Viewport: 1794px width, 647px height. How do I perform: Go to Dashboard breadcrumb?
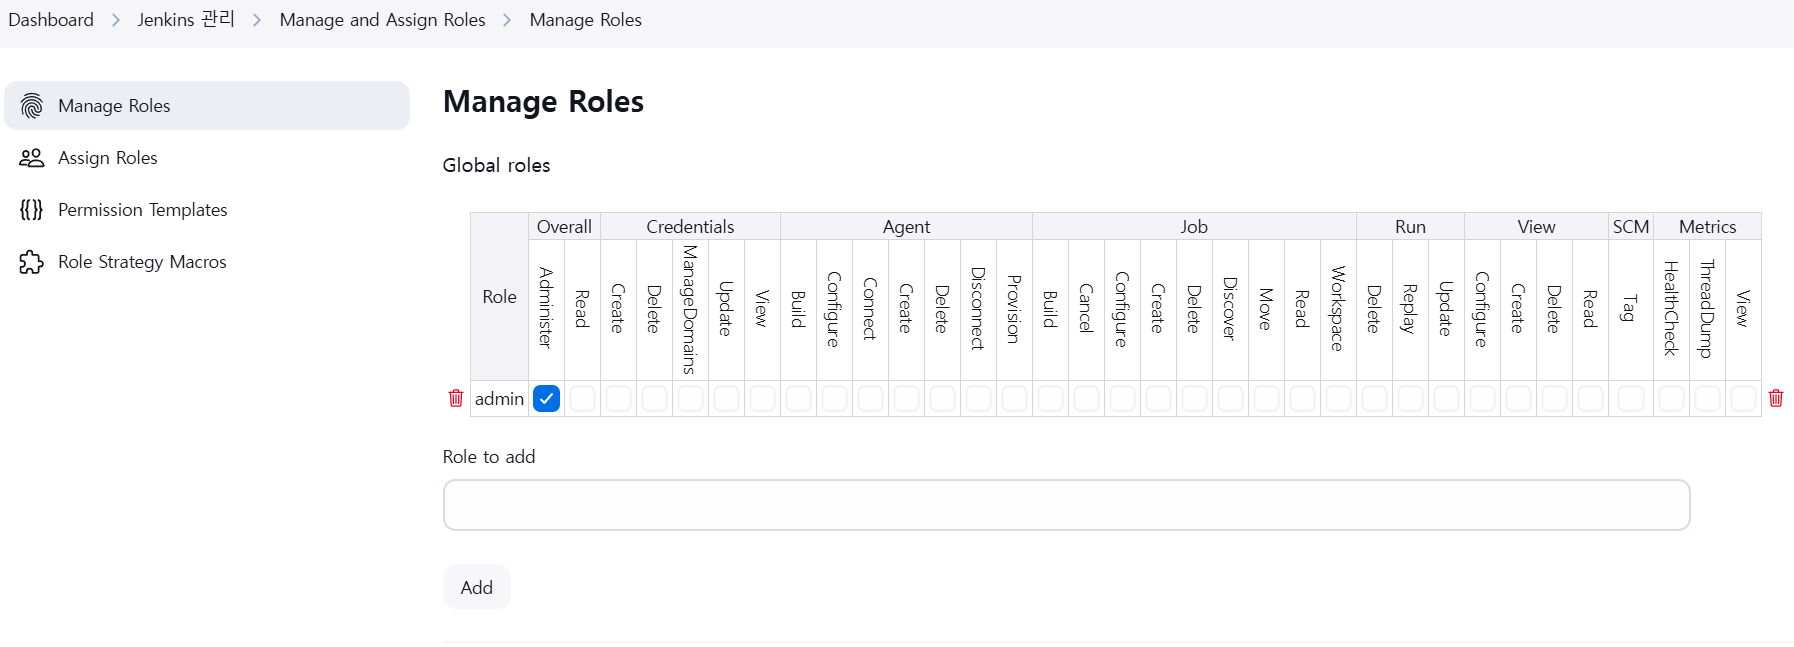point(51,20)
